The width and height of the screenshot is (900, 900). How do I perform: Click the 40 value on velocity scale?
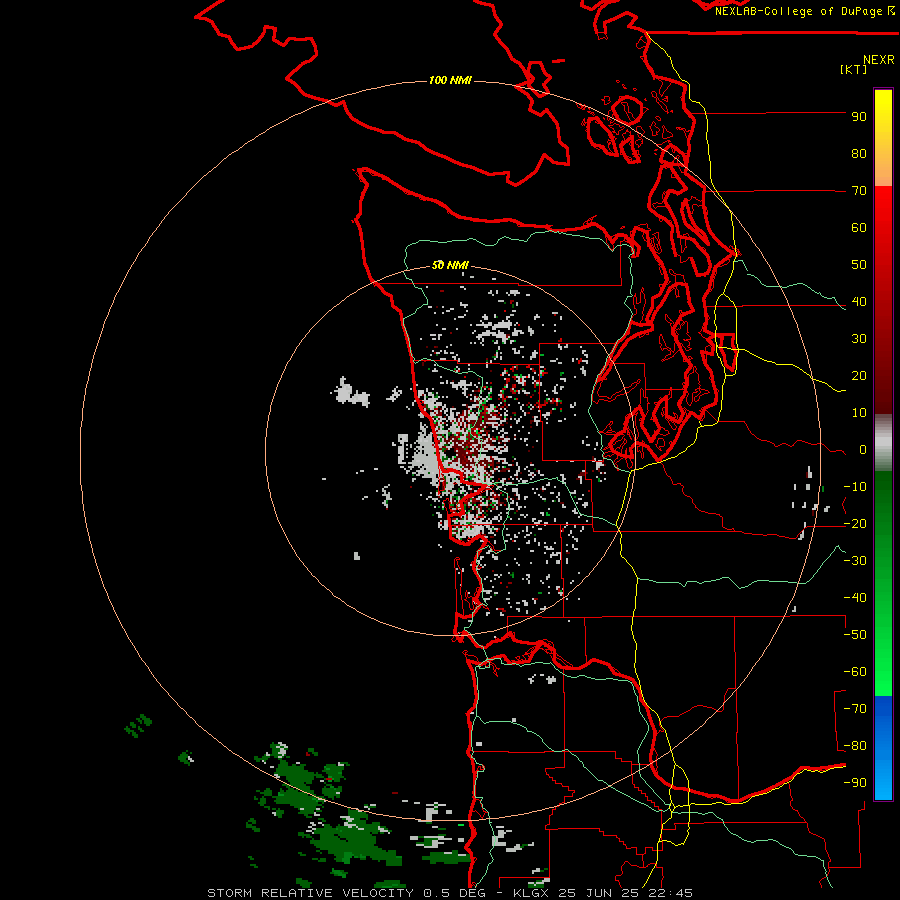(859, 302)
